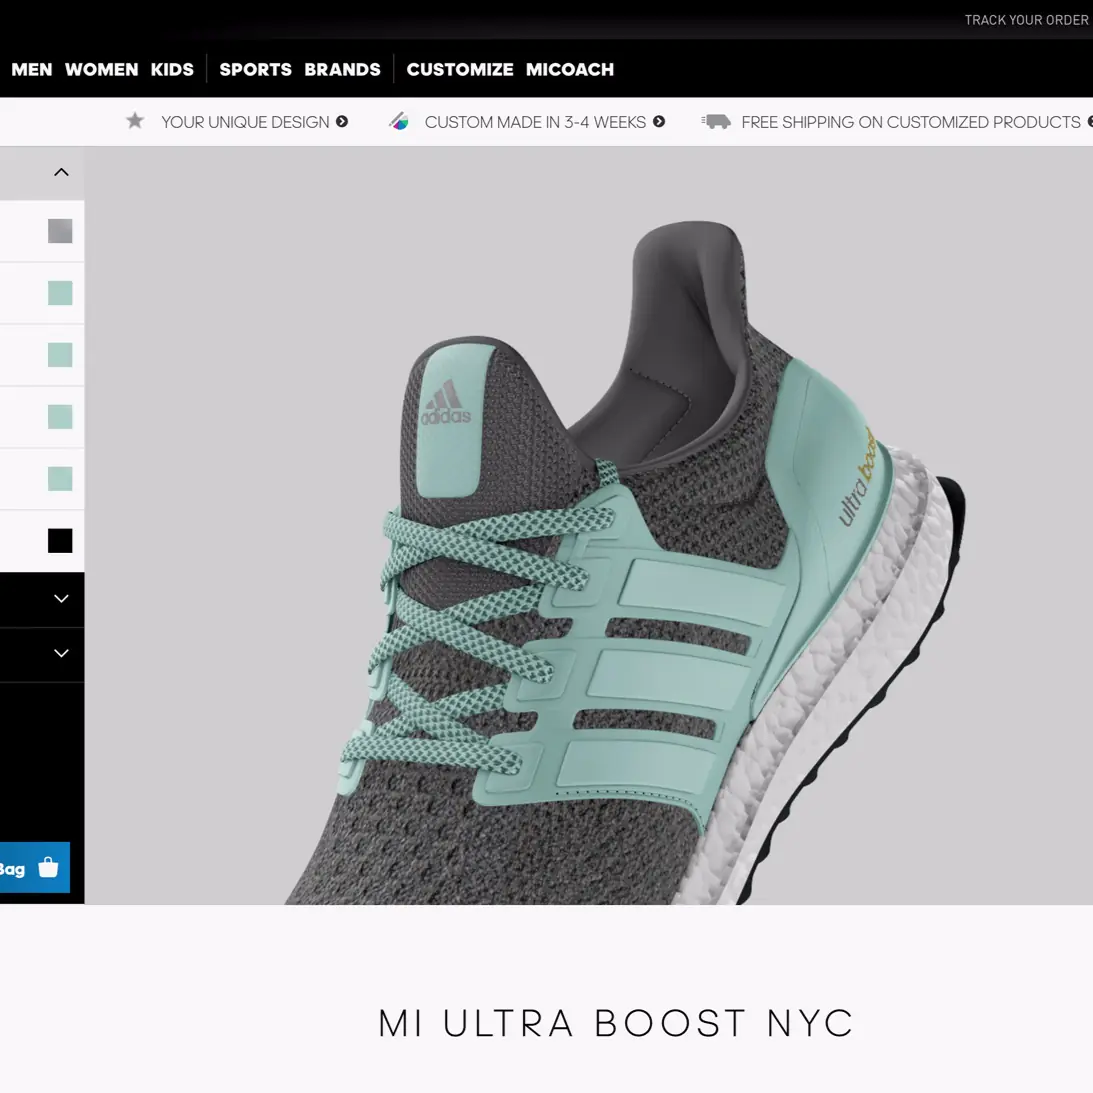Click the colorful pencil customization icon

point(399,121)
